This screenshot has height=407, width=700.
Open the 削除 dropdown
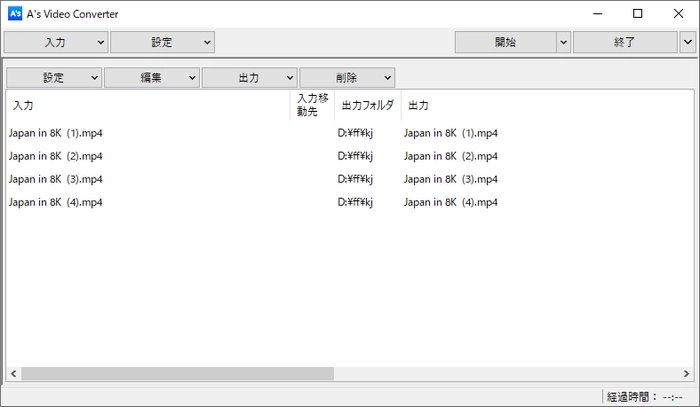(347, 77)
